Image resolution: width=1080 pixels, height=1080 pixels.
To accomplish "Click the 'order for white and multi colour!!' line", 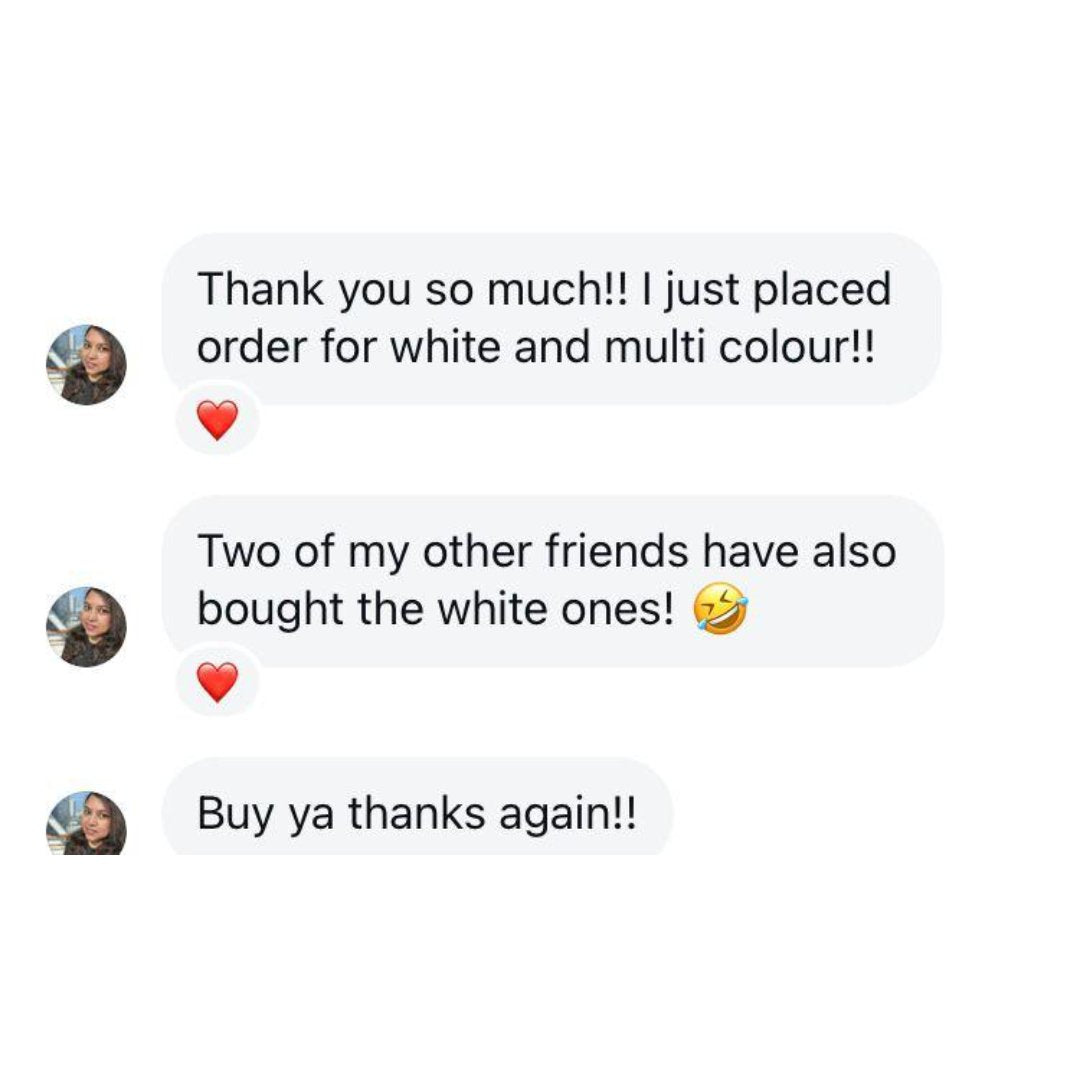I will 535,349.
